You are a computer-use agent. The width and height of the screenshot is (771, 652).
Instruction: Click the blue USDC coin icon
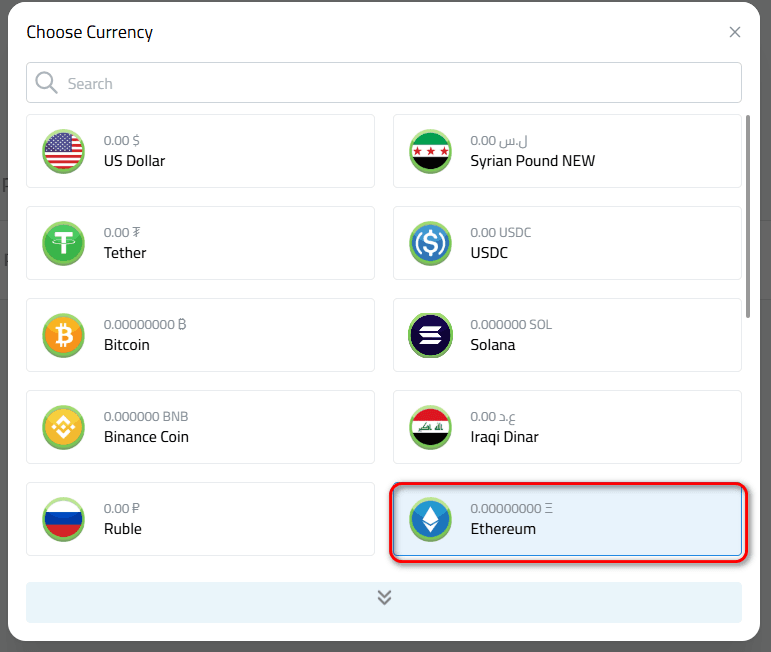pyautogui.click(x=430, y=243)
